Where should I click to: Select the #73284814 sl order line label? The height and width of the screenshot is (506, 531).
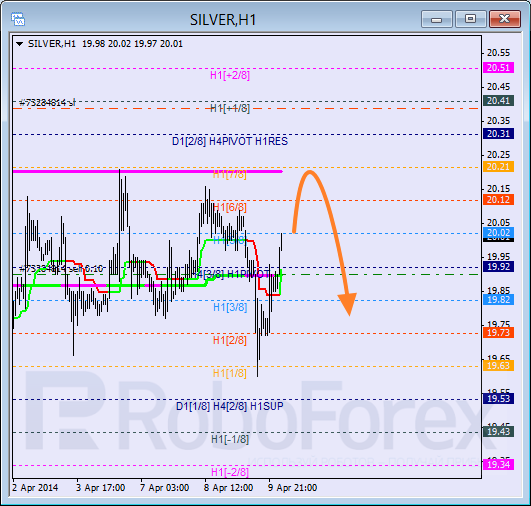pos(47,102)
